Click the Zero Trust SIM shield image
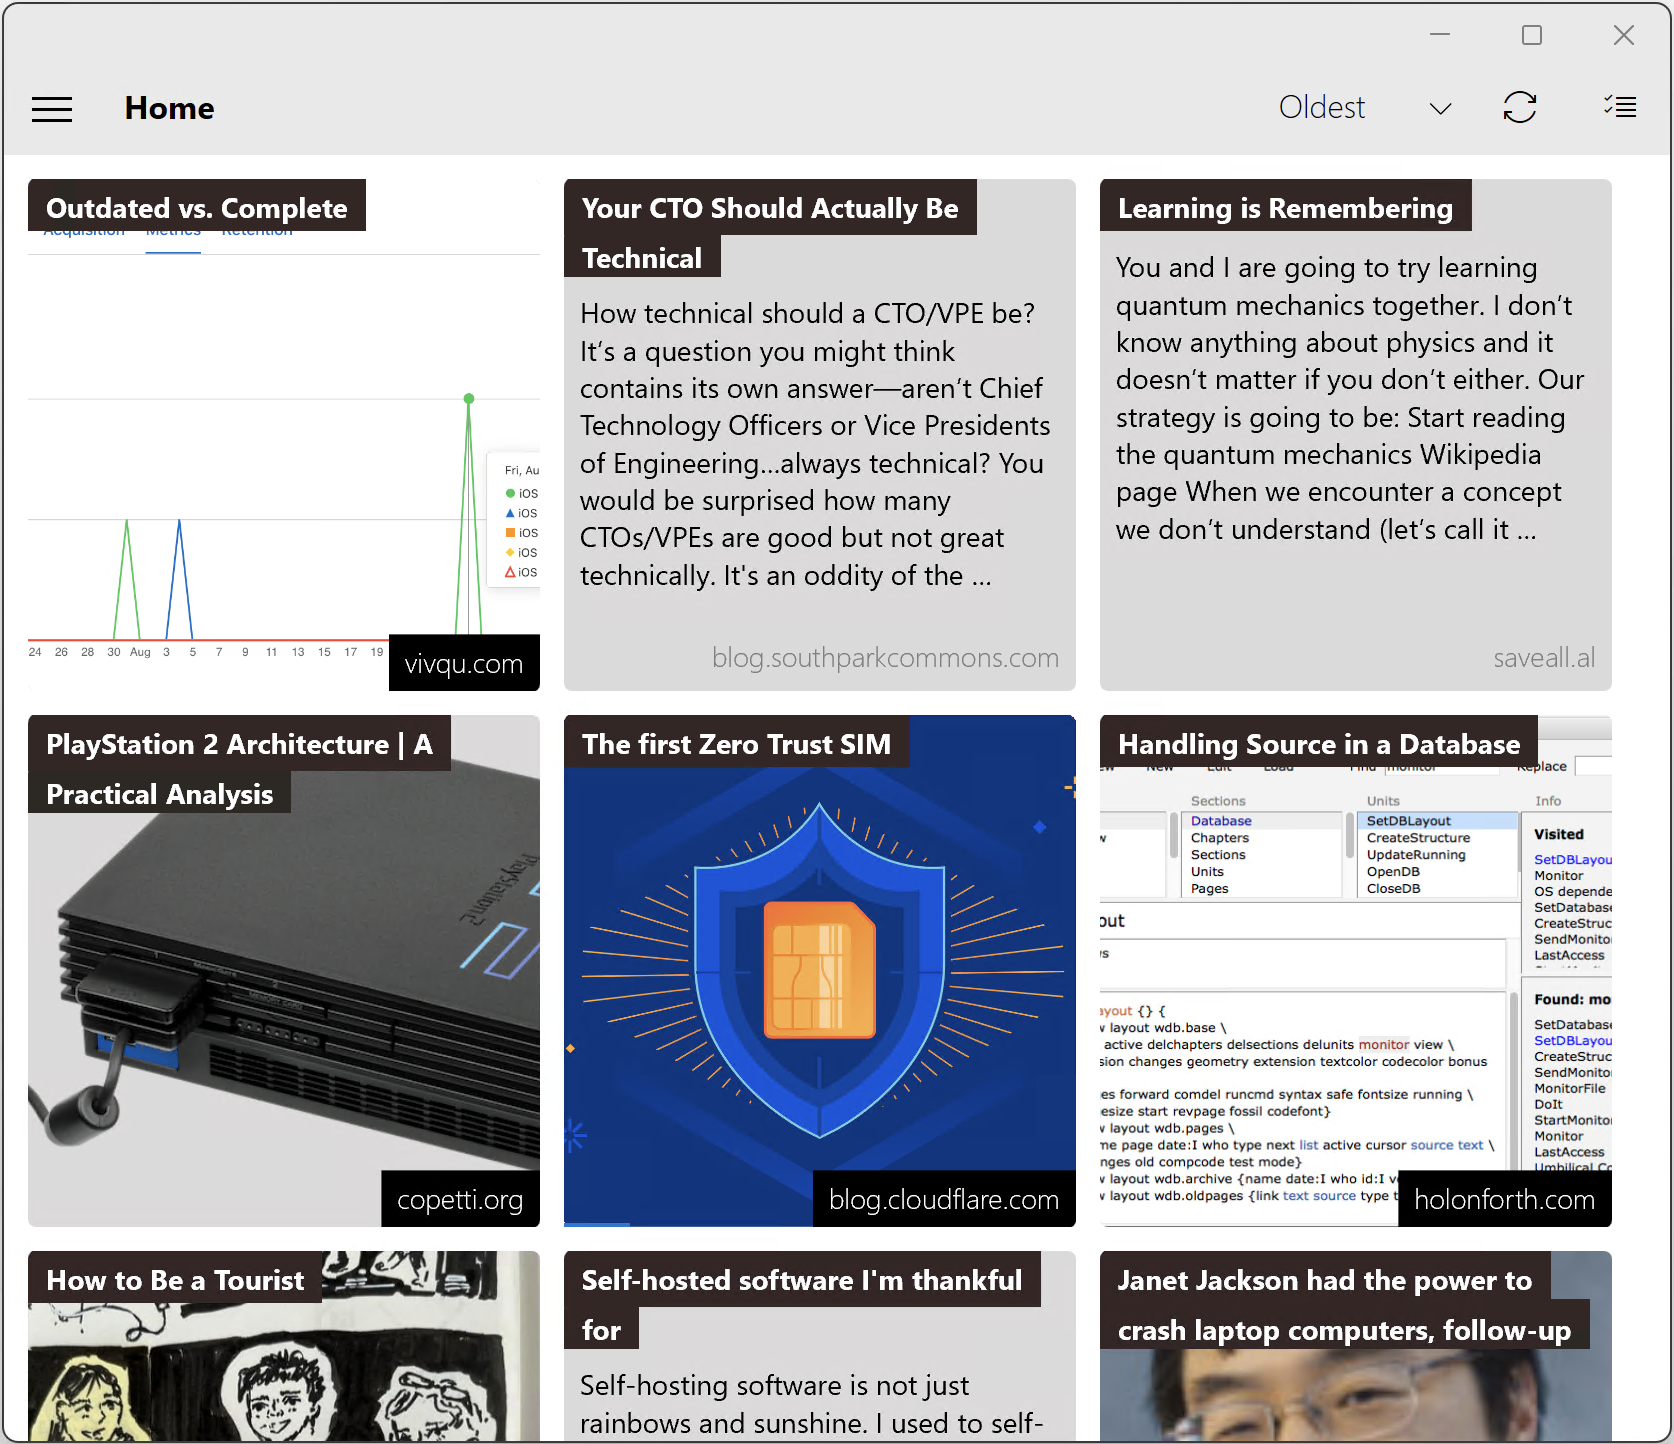This screenshot has width=1674, height=1444. (x=820, y=970)
